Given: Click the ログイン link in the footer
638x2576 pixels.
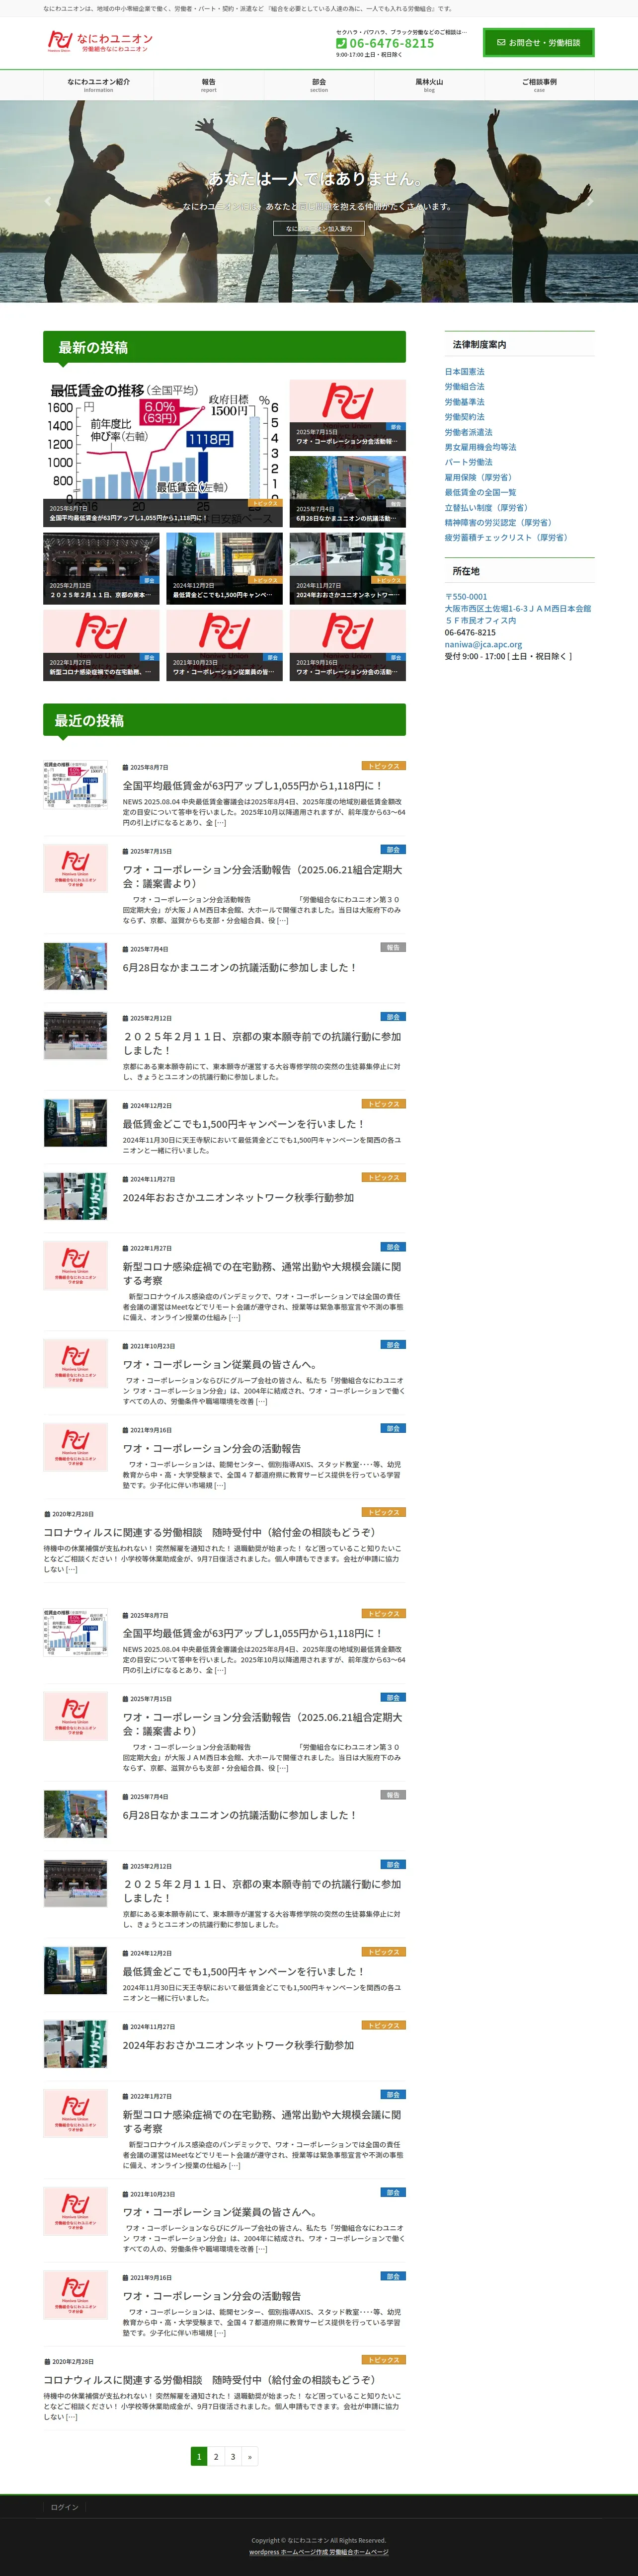Looking at the screenshot, I should (64, 2507).
